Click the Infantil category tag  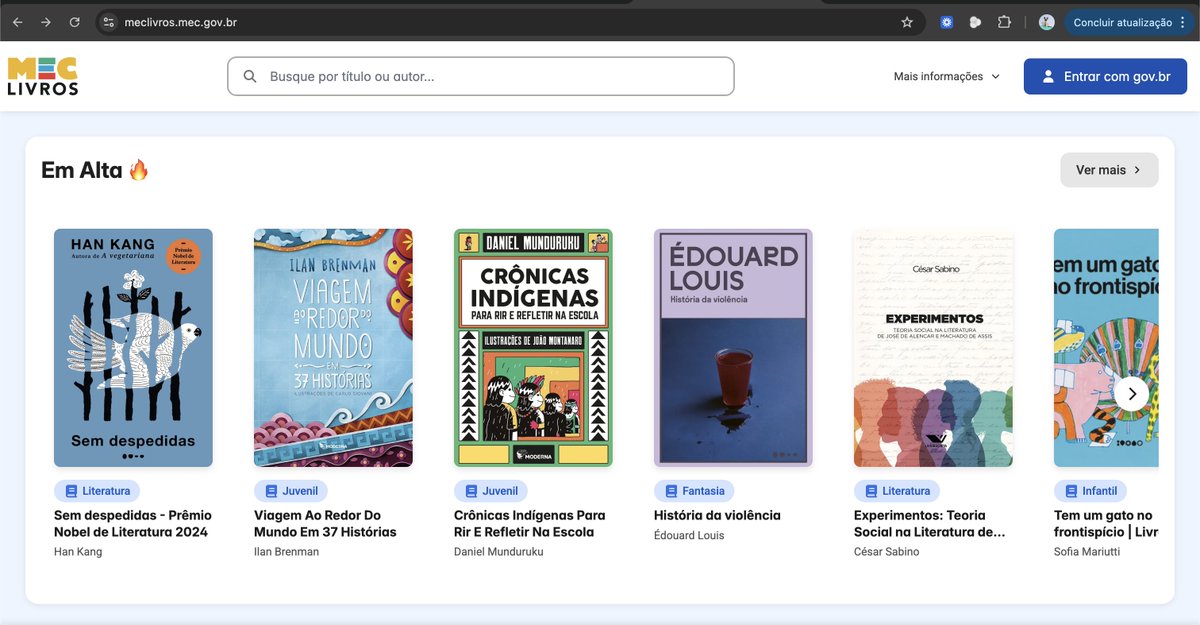tap(1091, 491)
